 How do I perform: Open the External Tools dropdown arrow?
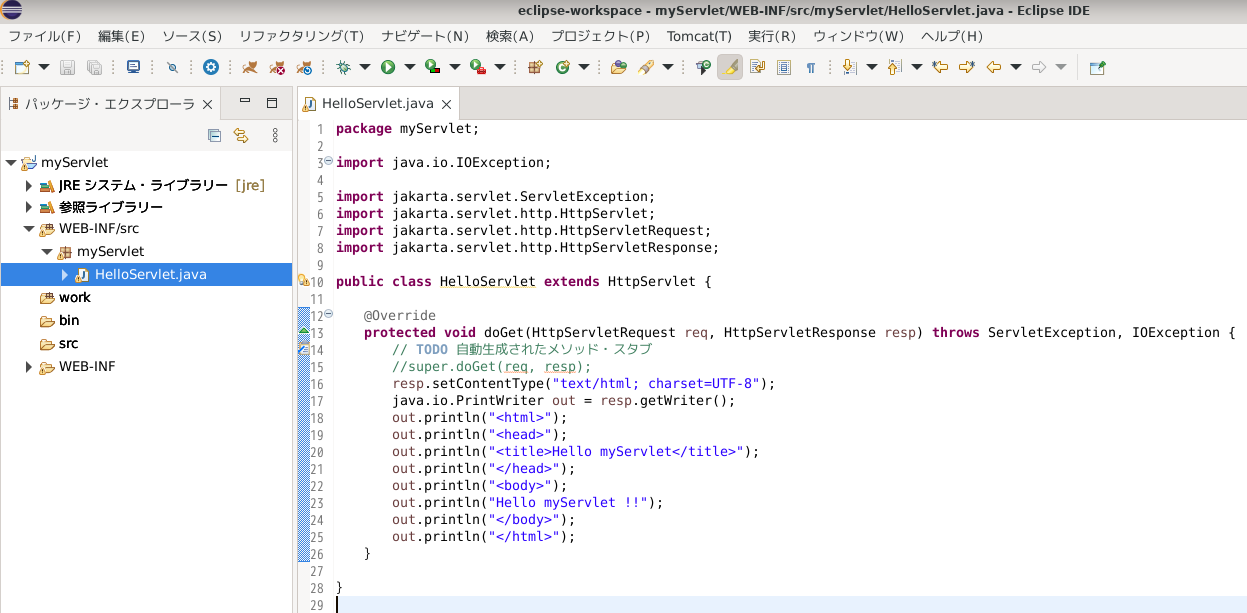click(500, 67)
